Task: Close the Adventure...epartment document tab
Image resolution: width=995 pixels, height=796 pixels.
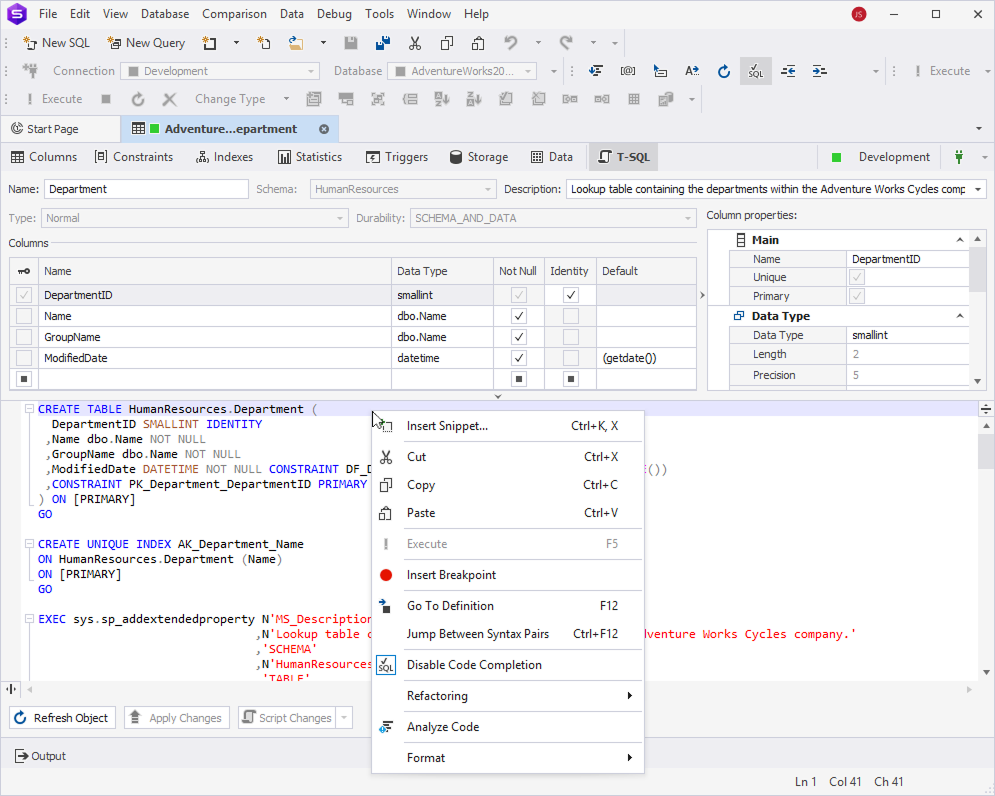Action: click(324, 129)
